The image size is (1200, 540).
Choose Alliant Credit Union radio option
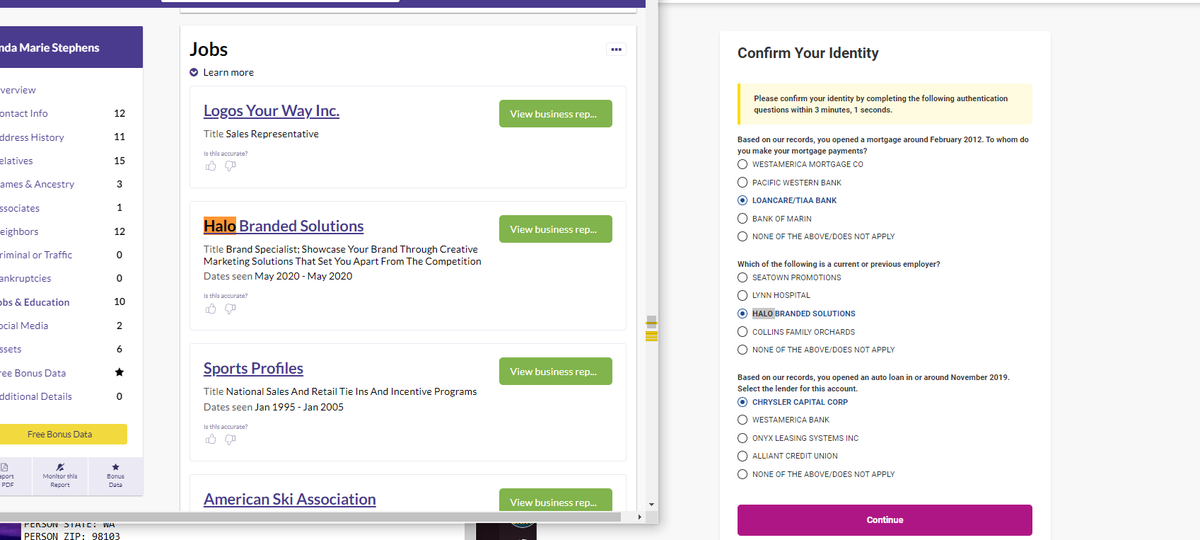pyautogui.click(x=742, y=456)
